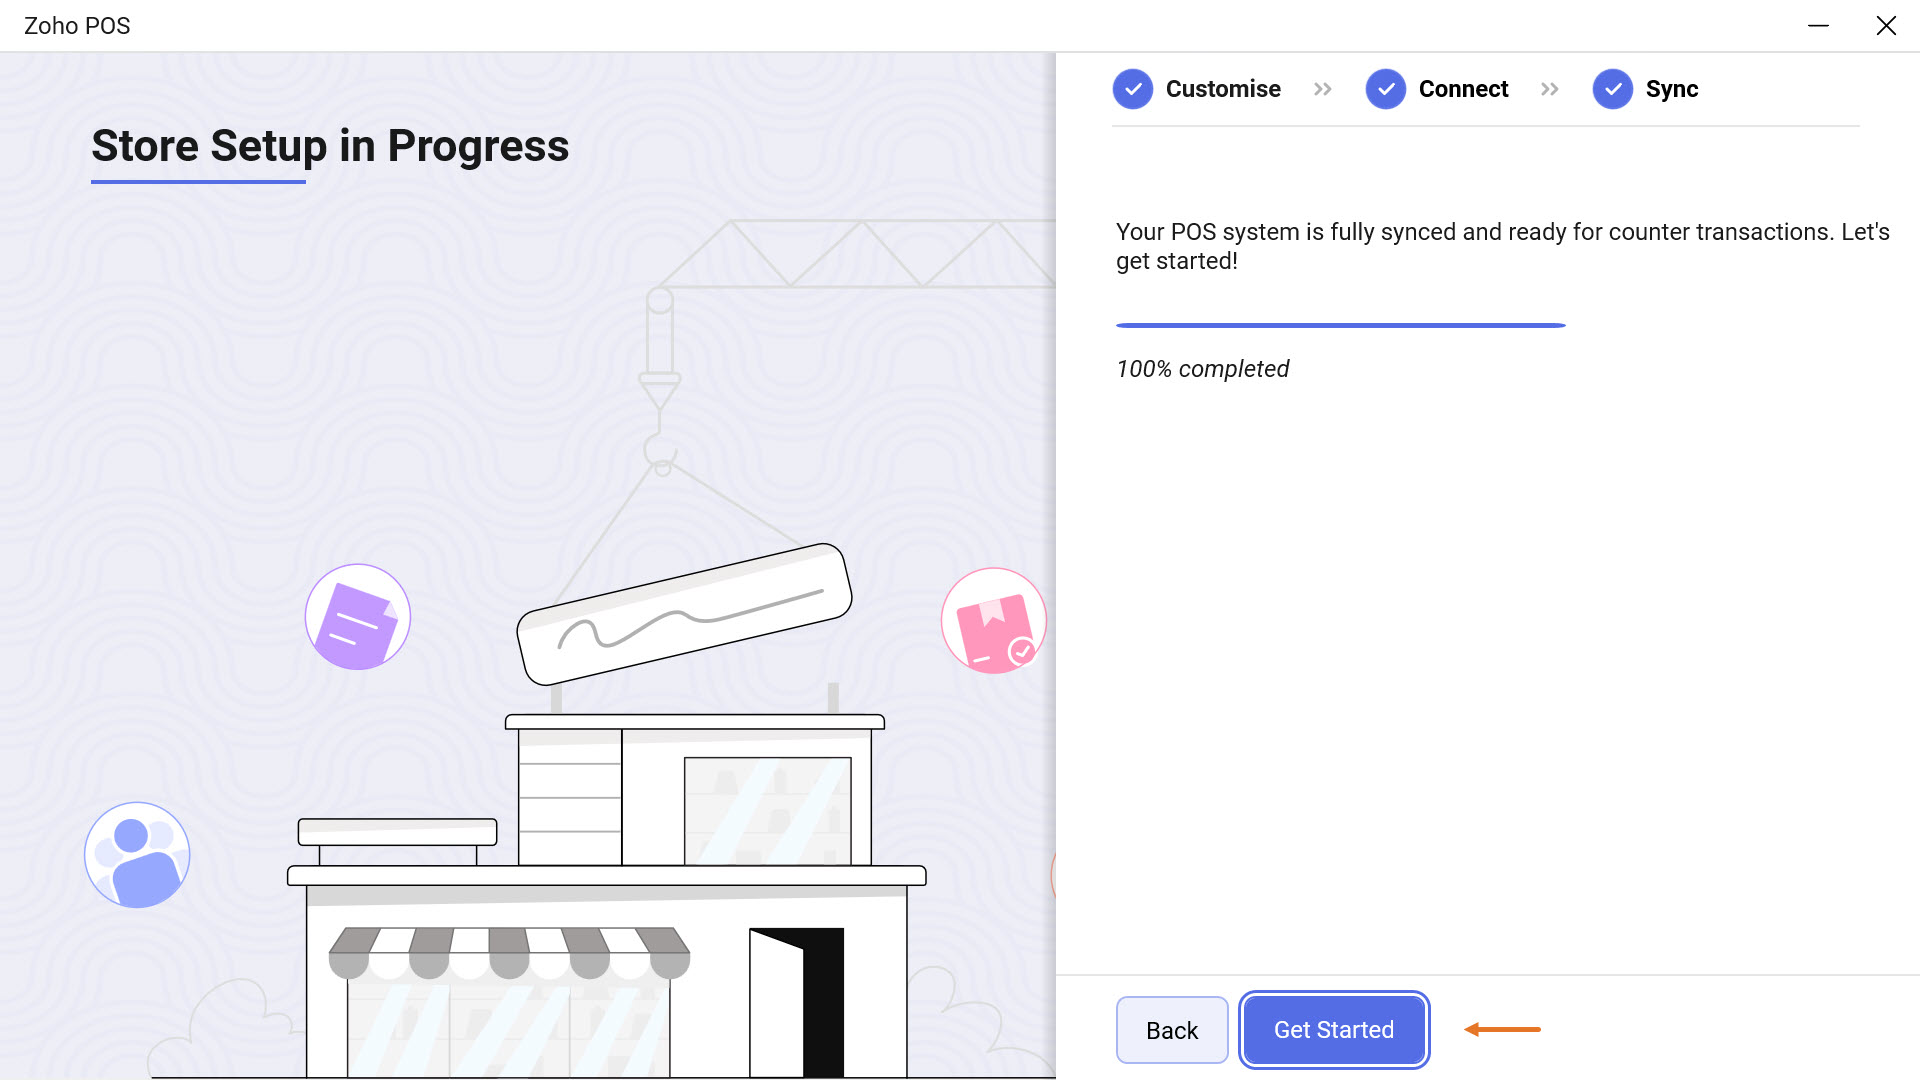Click the Store Setup in Progress heading
The image size is (1920, 1080).
click(x=330, y=146)
